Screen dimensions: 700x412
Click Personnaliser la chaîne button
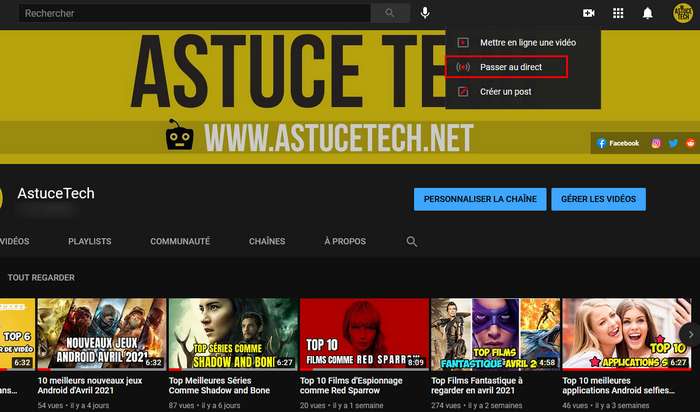480,199
